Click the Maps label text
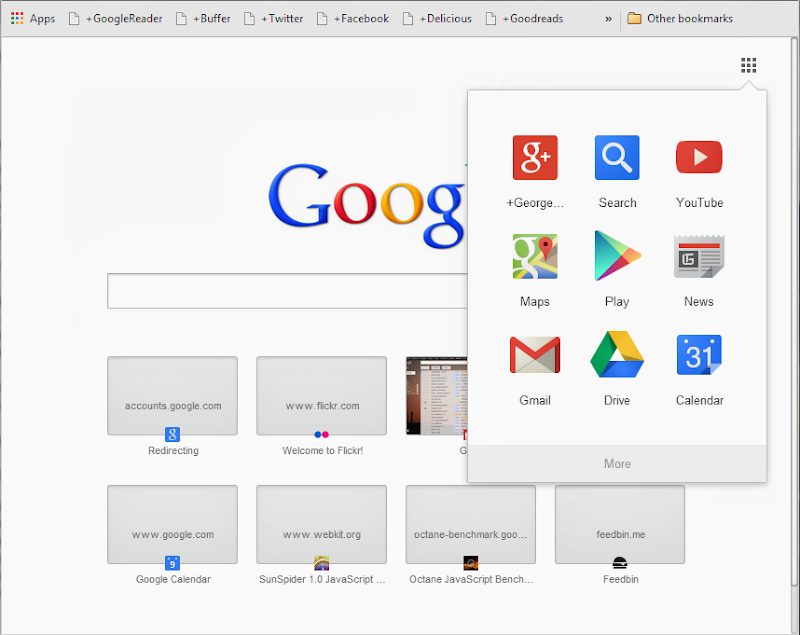This screenshot has width=800, height=635. coord(535,302)
